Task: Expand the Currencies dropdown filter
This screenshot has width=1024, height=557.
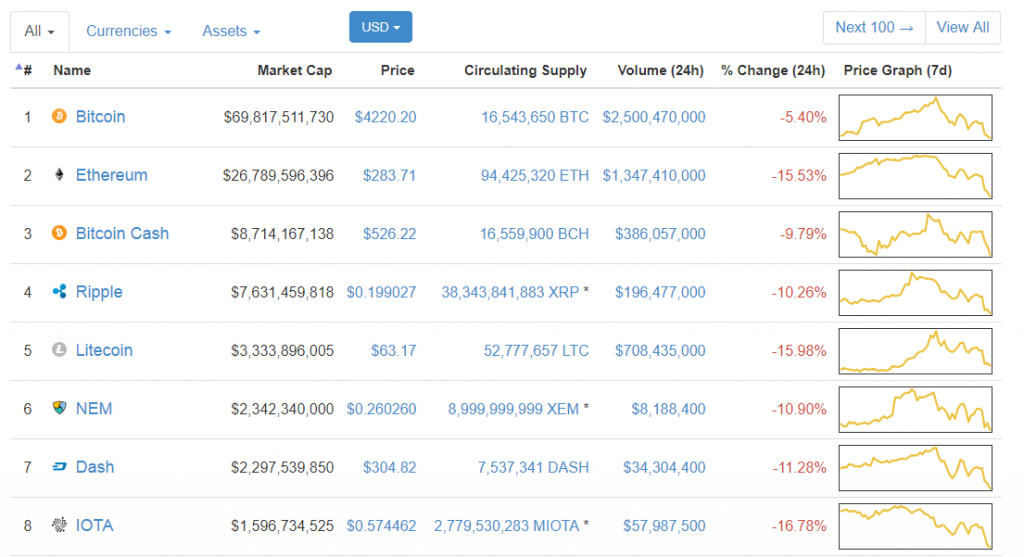Action: click(x=129, y=31)
